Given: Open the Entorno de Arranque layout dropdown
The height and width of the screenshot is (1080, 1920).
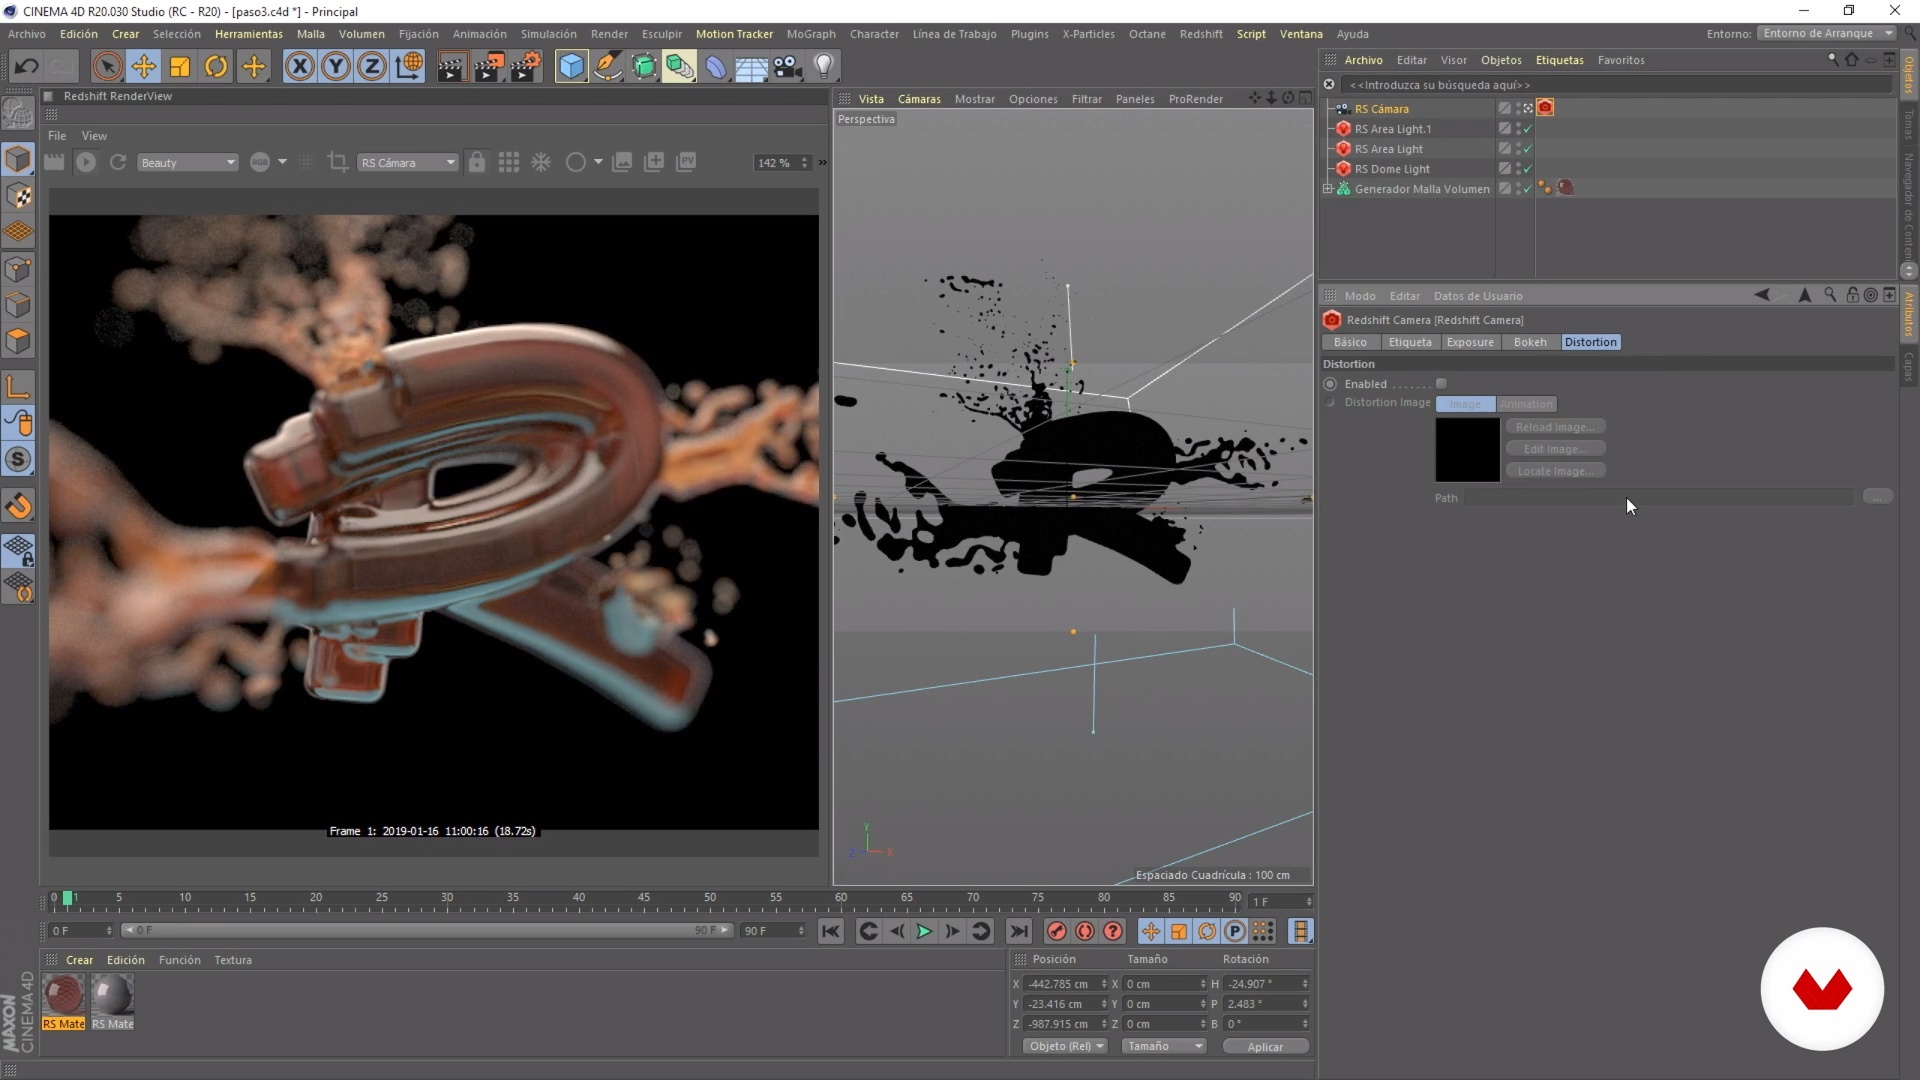Looking at the screenshot, I should pyautogui.click(x=1827, y=33).
